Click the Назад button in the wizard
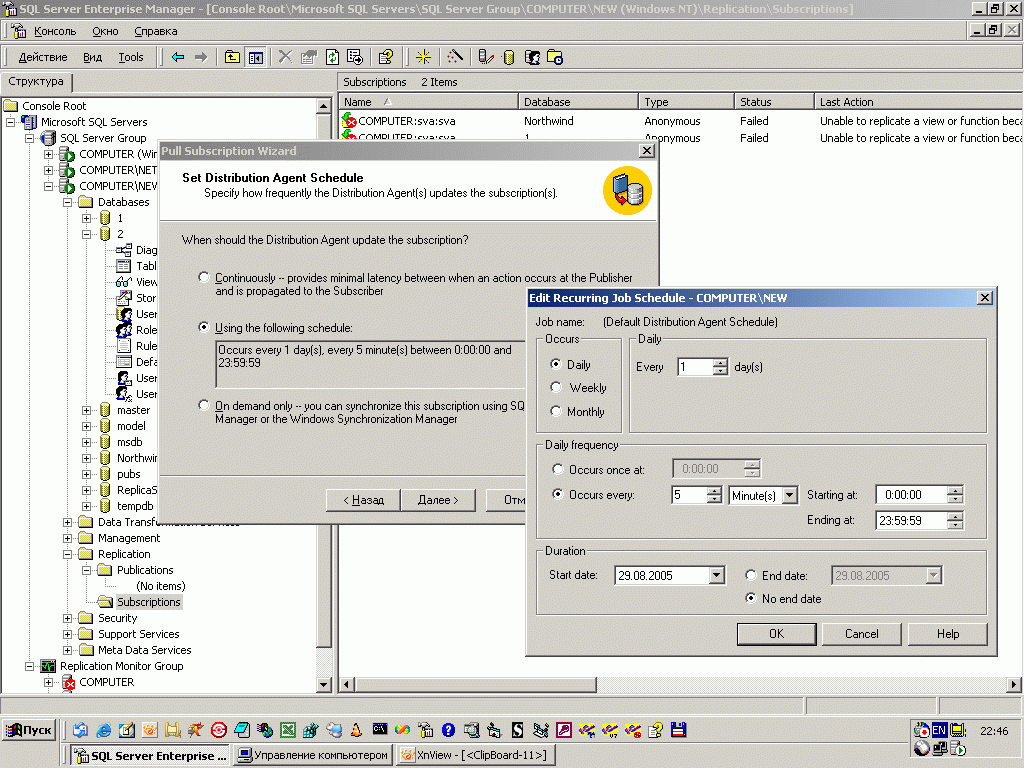The height and width of the screenshot is (768, 1024). 363,500
